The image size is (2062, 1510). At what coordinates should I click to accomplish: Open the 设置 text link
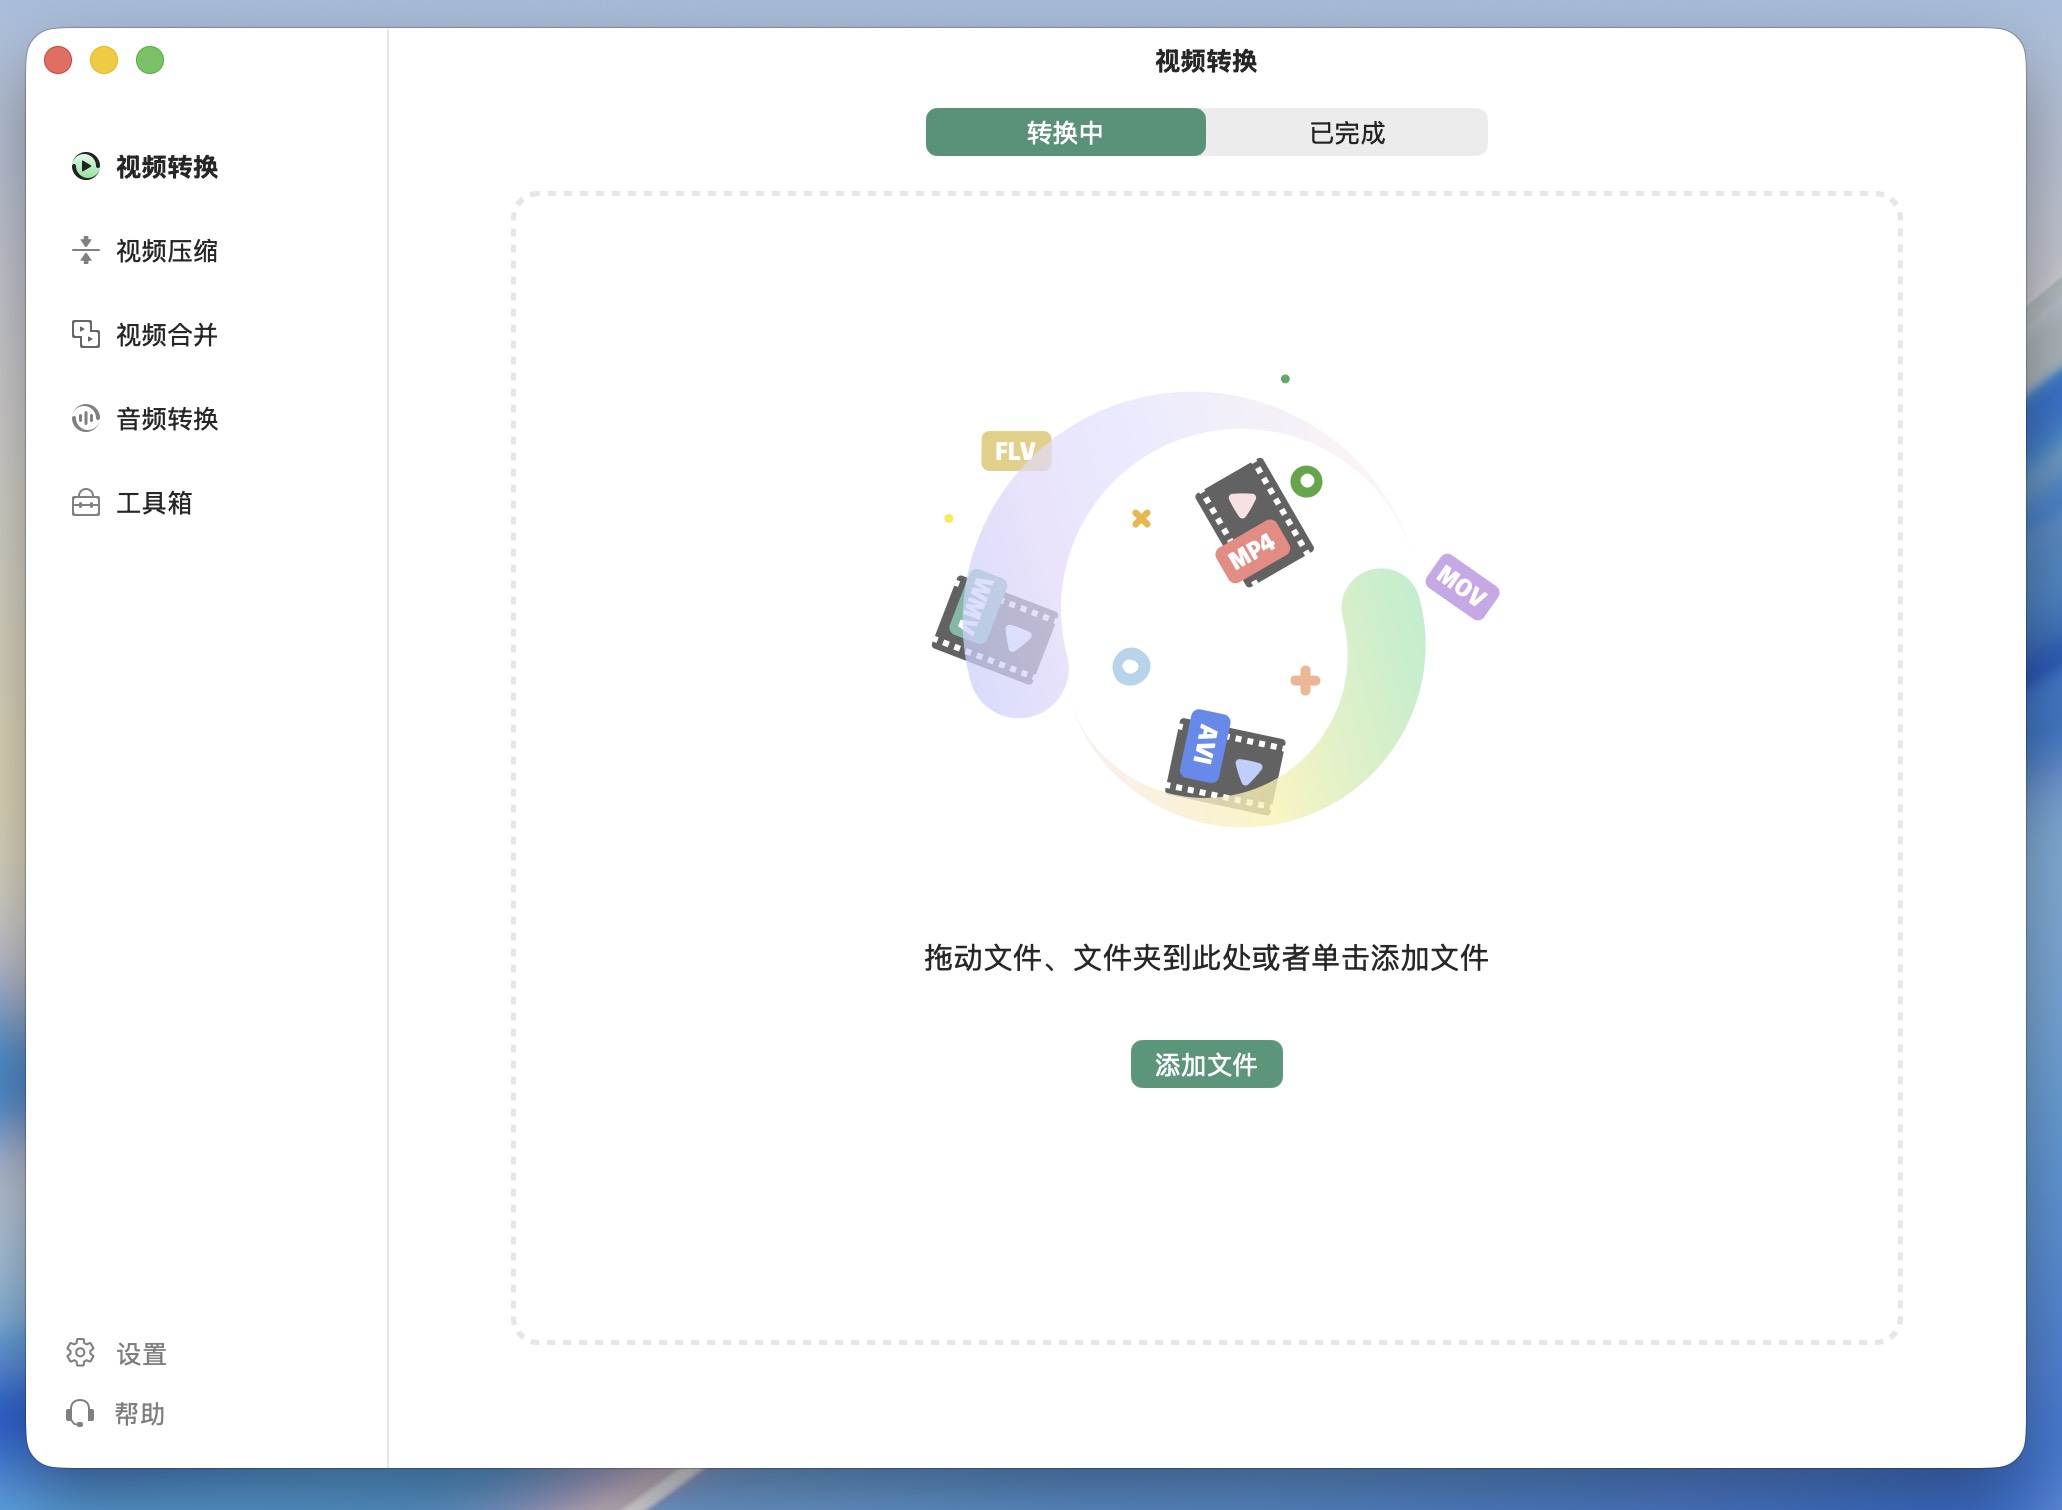(x=141, y=1354)
